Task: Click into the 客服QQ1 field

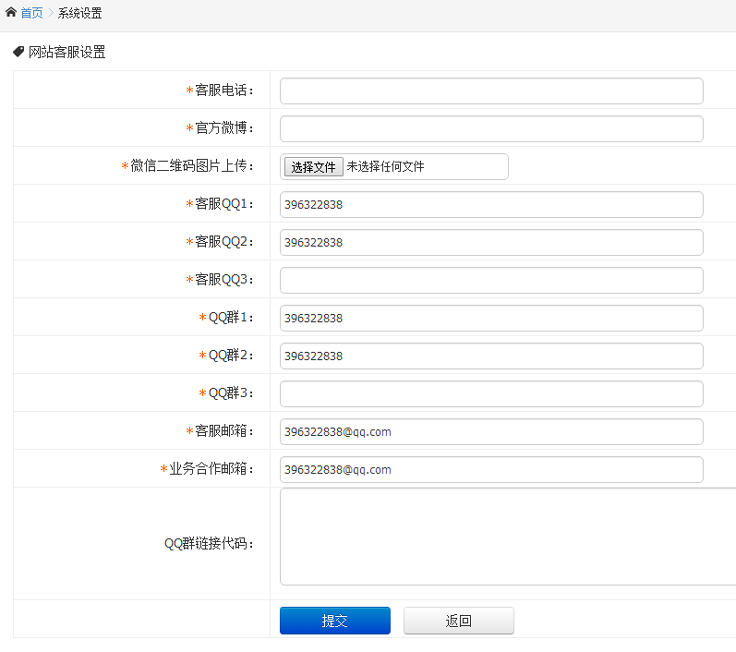Action: 491,205
